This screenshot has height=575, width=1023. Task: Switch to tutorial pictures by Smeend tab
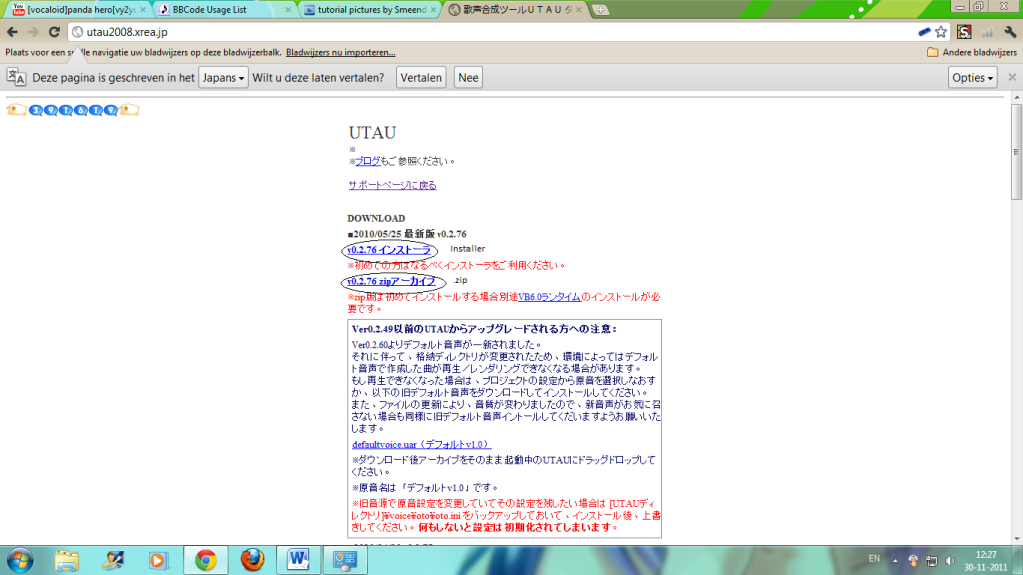[370, 10]
